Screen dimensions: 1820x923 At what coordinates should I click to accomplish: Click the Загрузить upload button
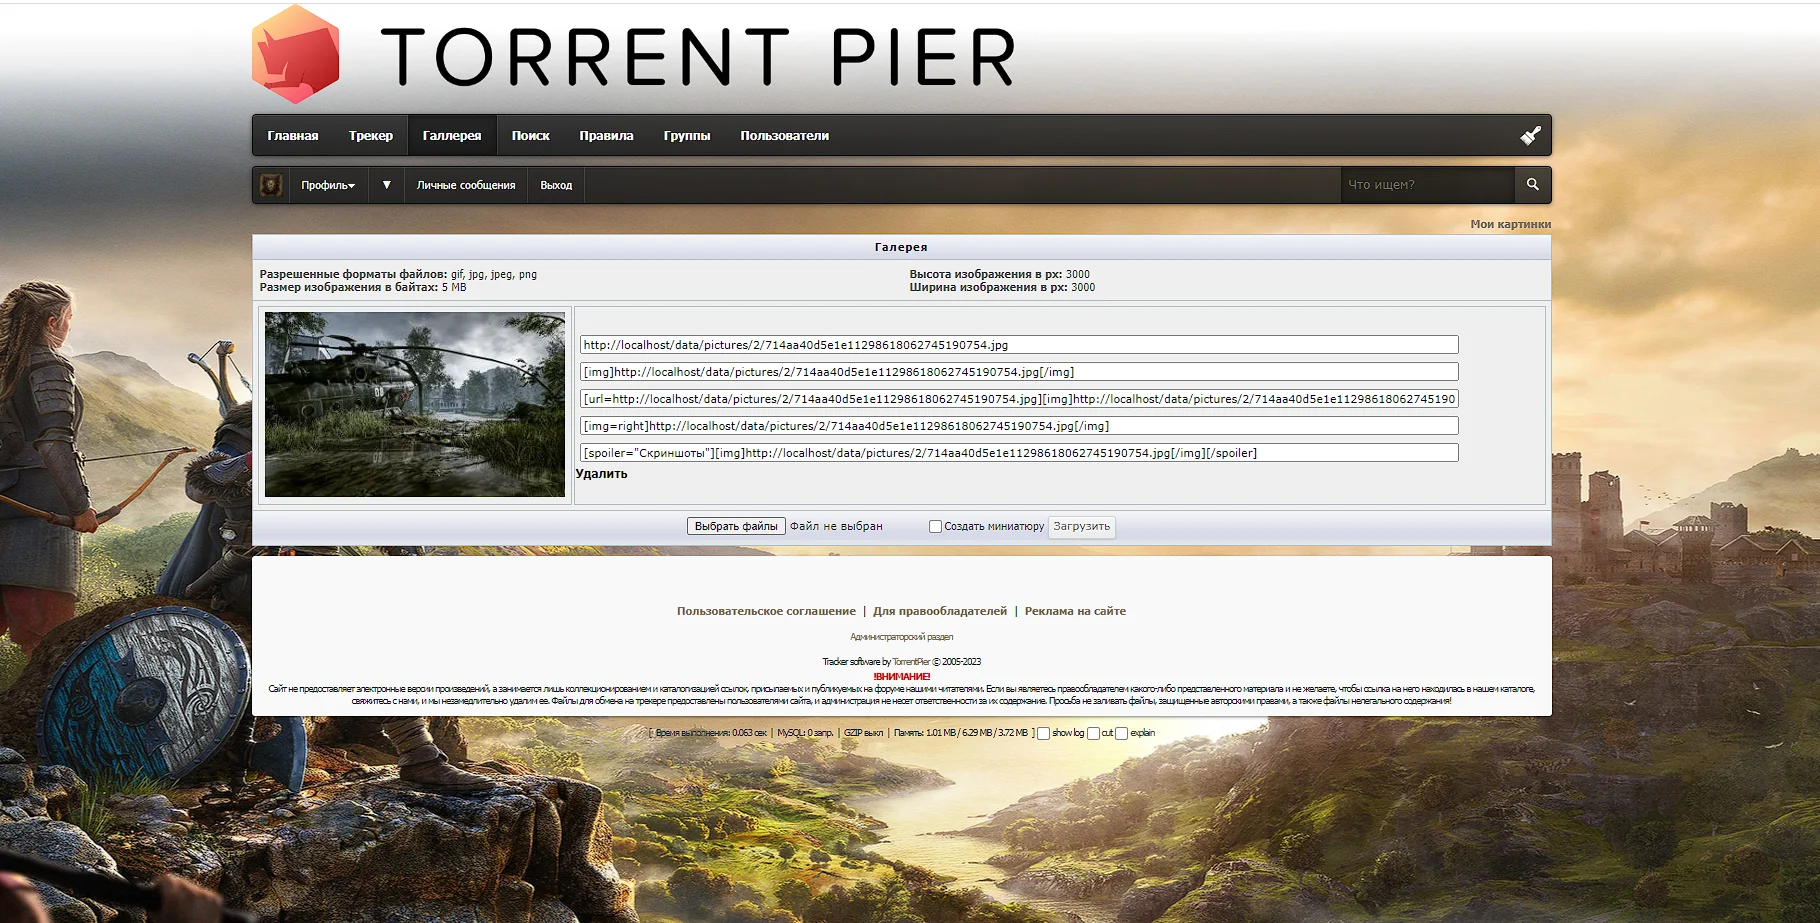tap(1081, 526)
